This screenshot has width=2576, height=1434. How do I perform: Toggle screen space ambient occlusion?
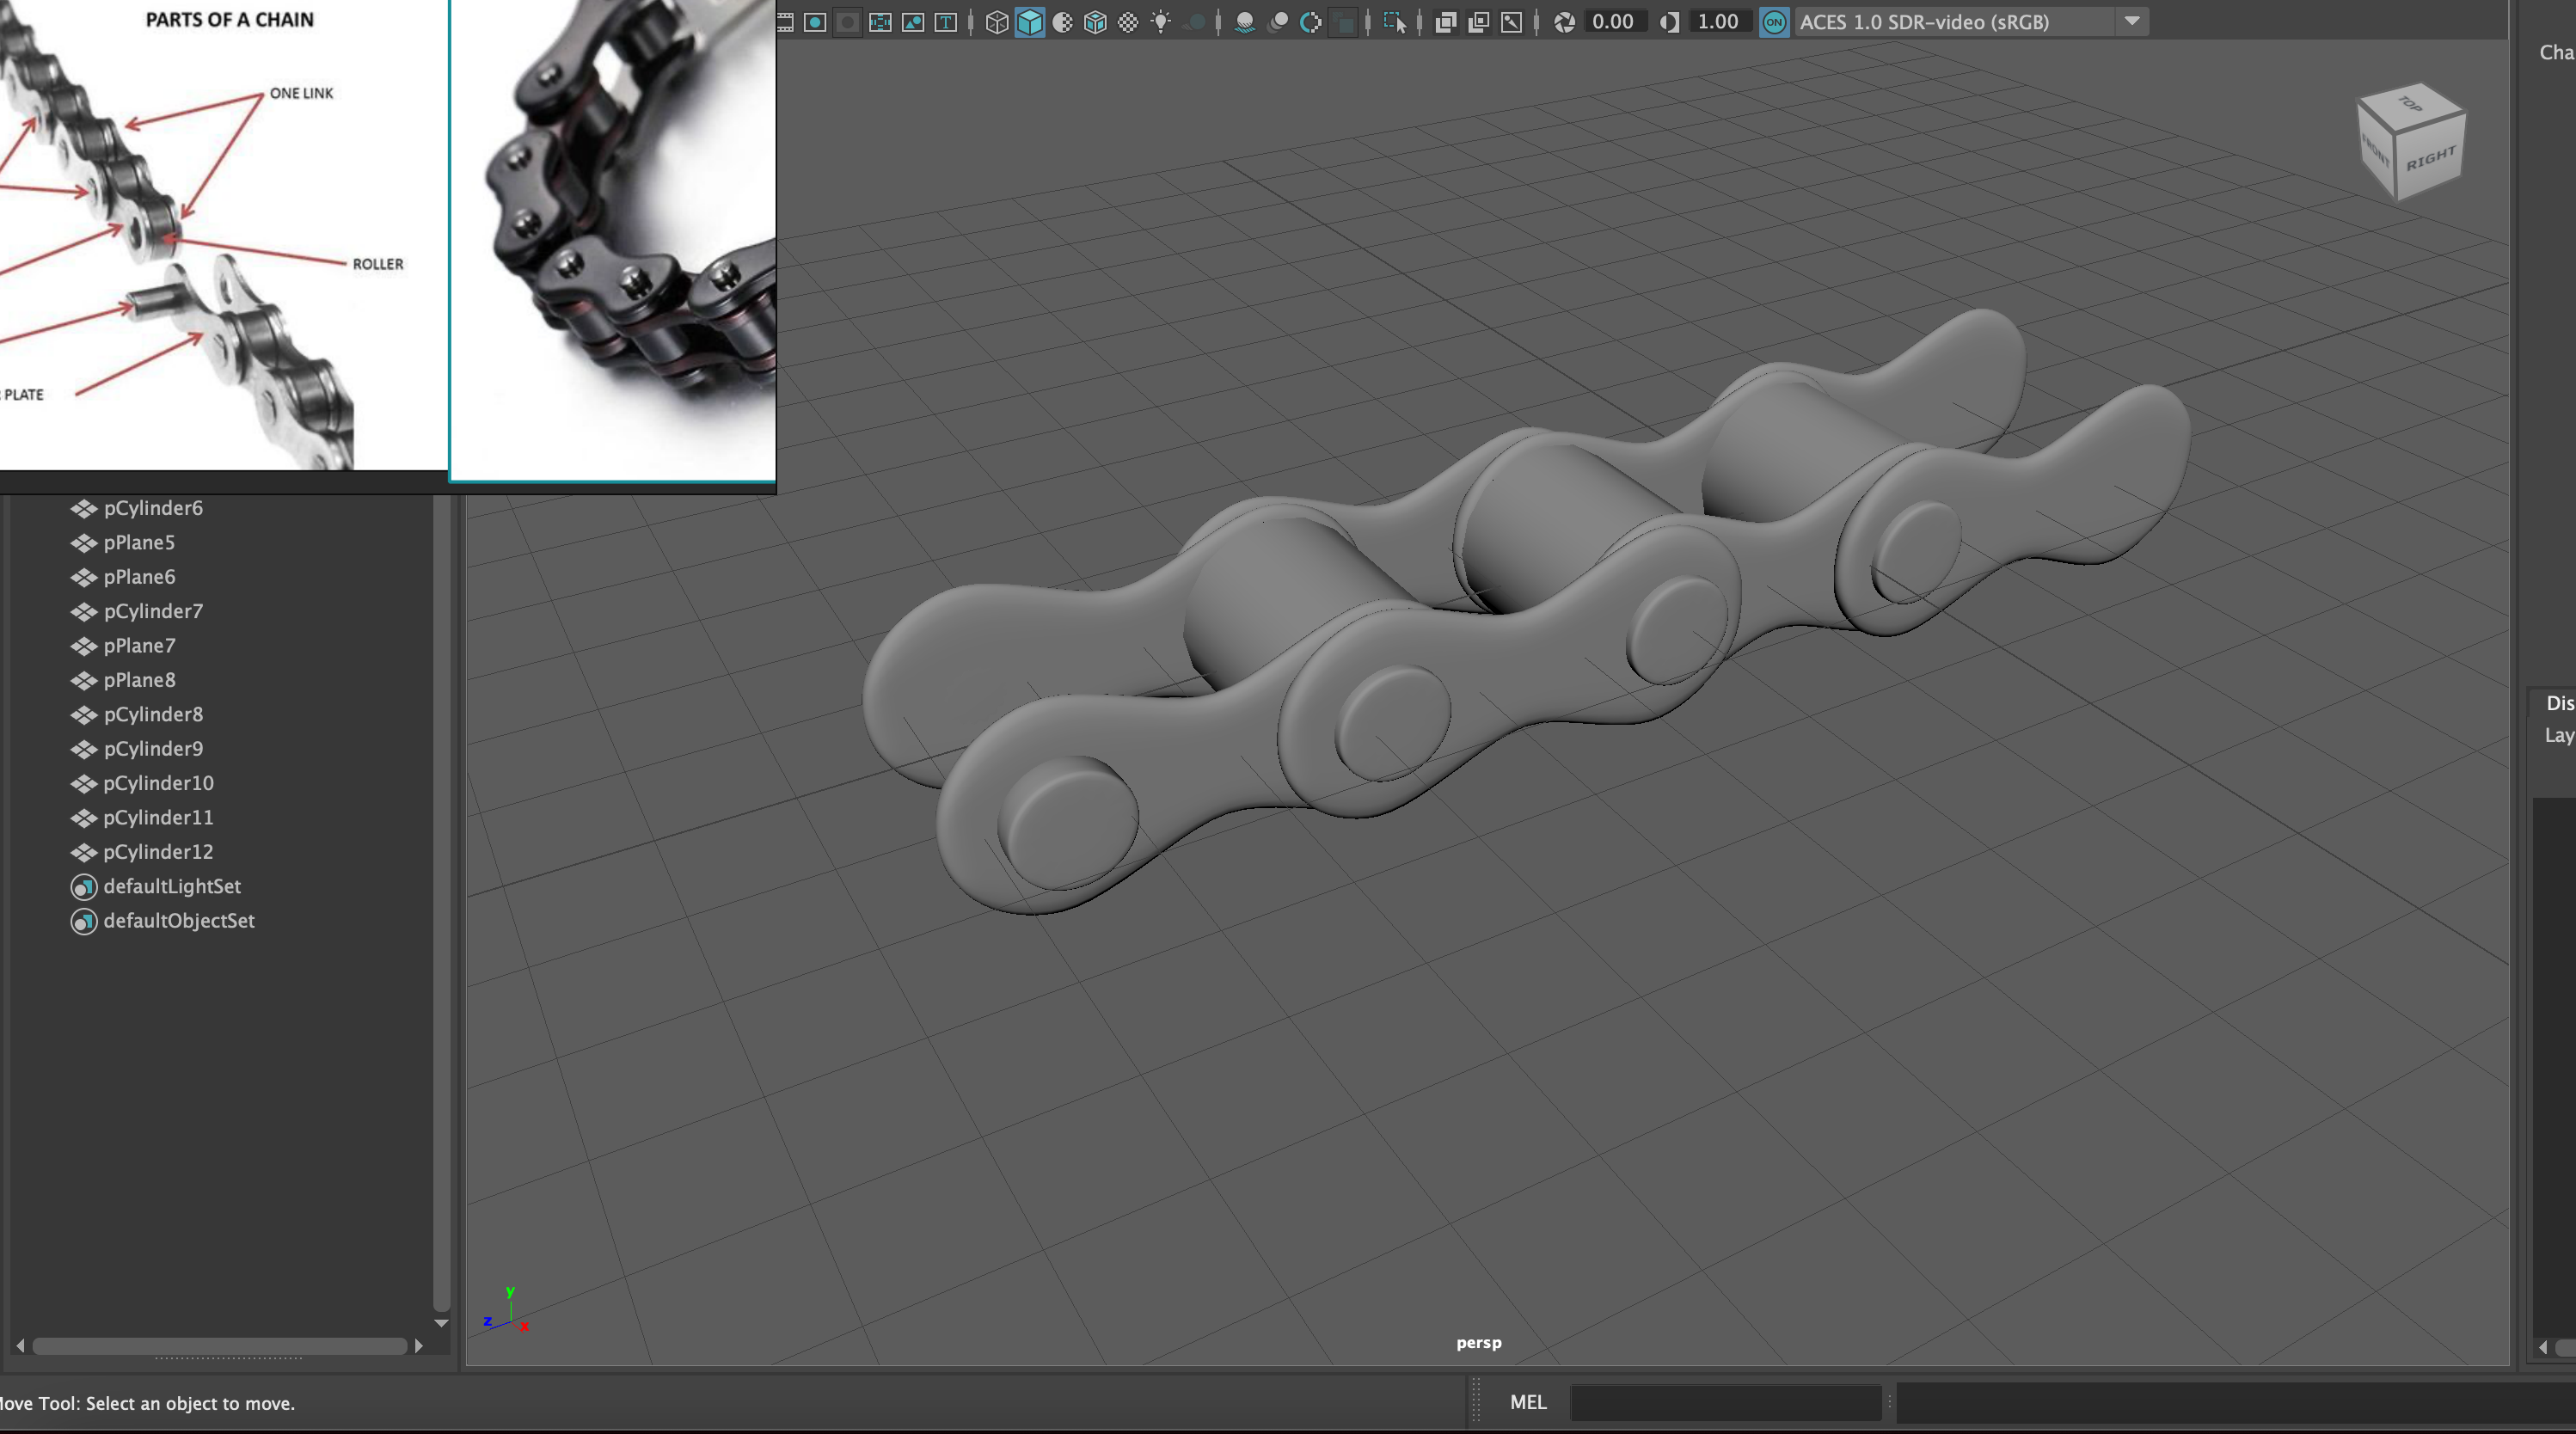click(x=1245, y=22)
